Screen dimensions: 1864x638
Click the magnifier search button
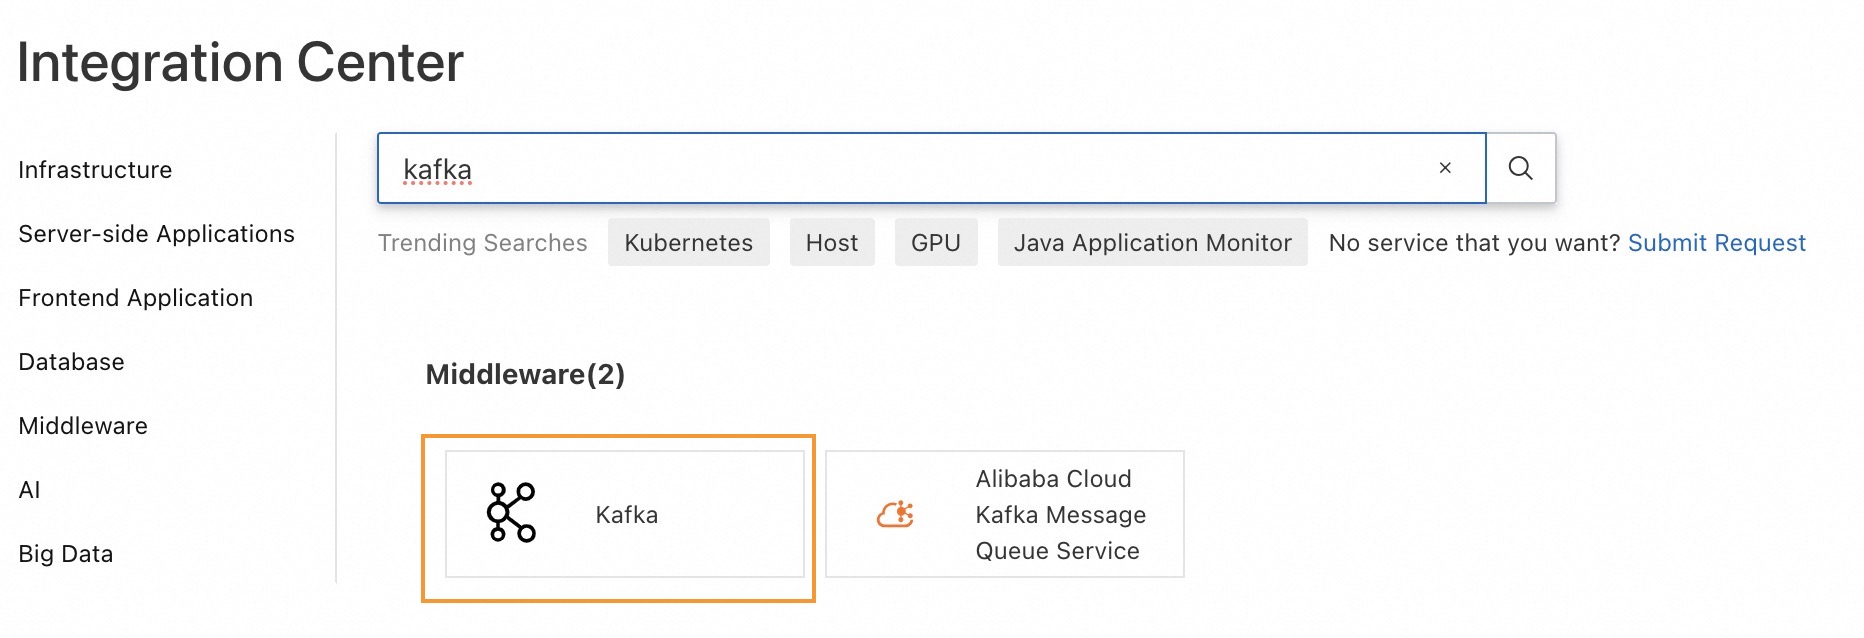coord(1520,168)
